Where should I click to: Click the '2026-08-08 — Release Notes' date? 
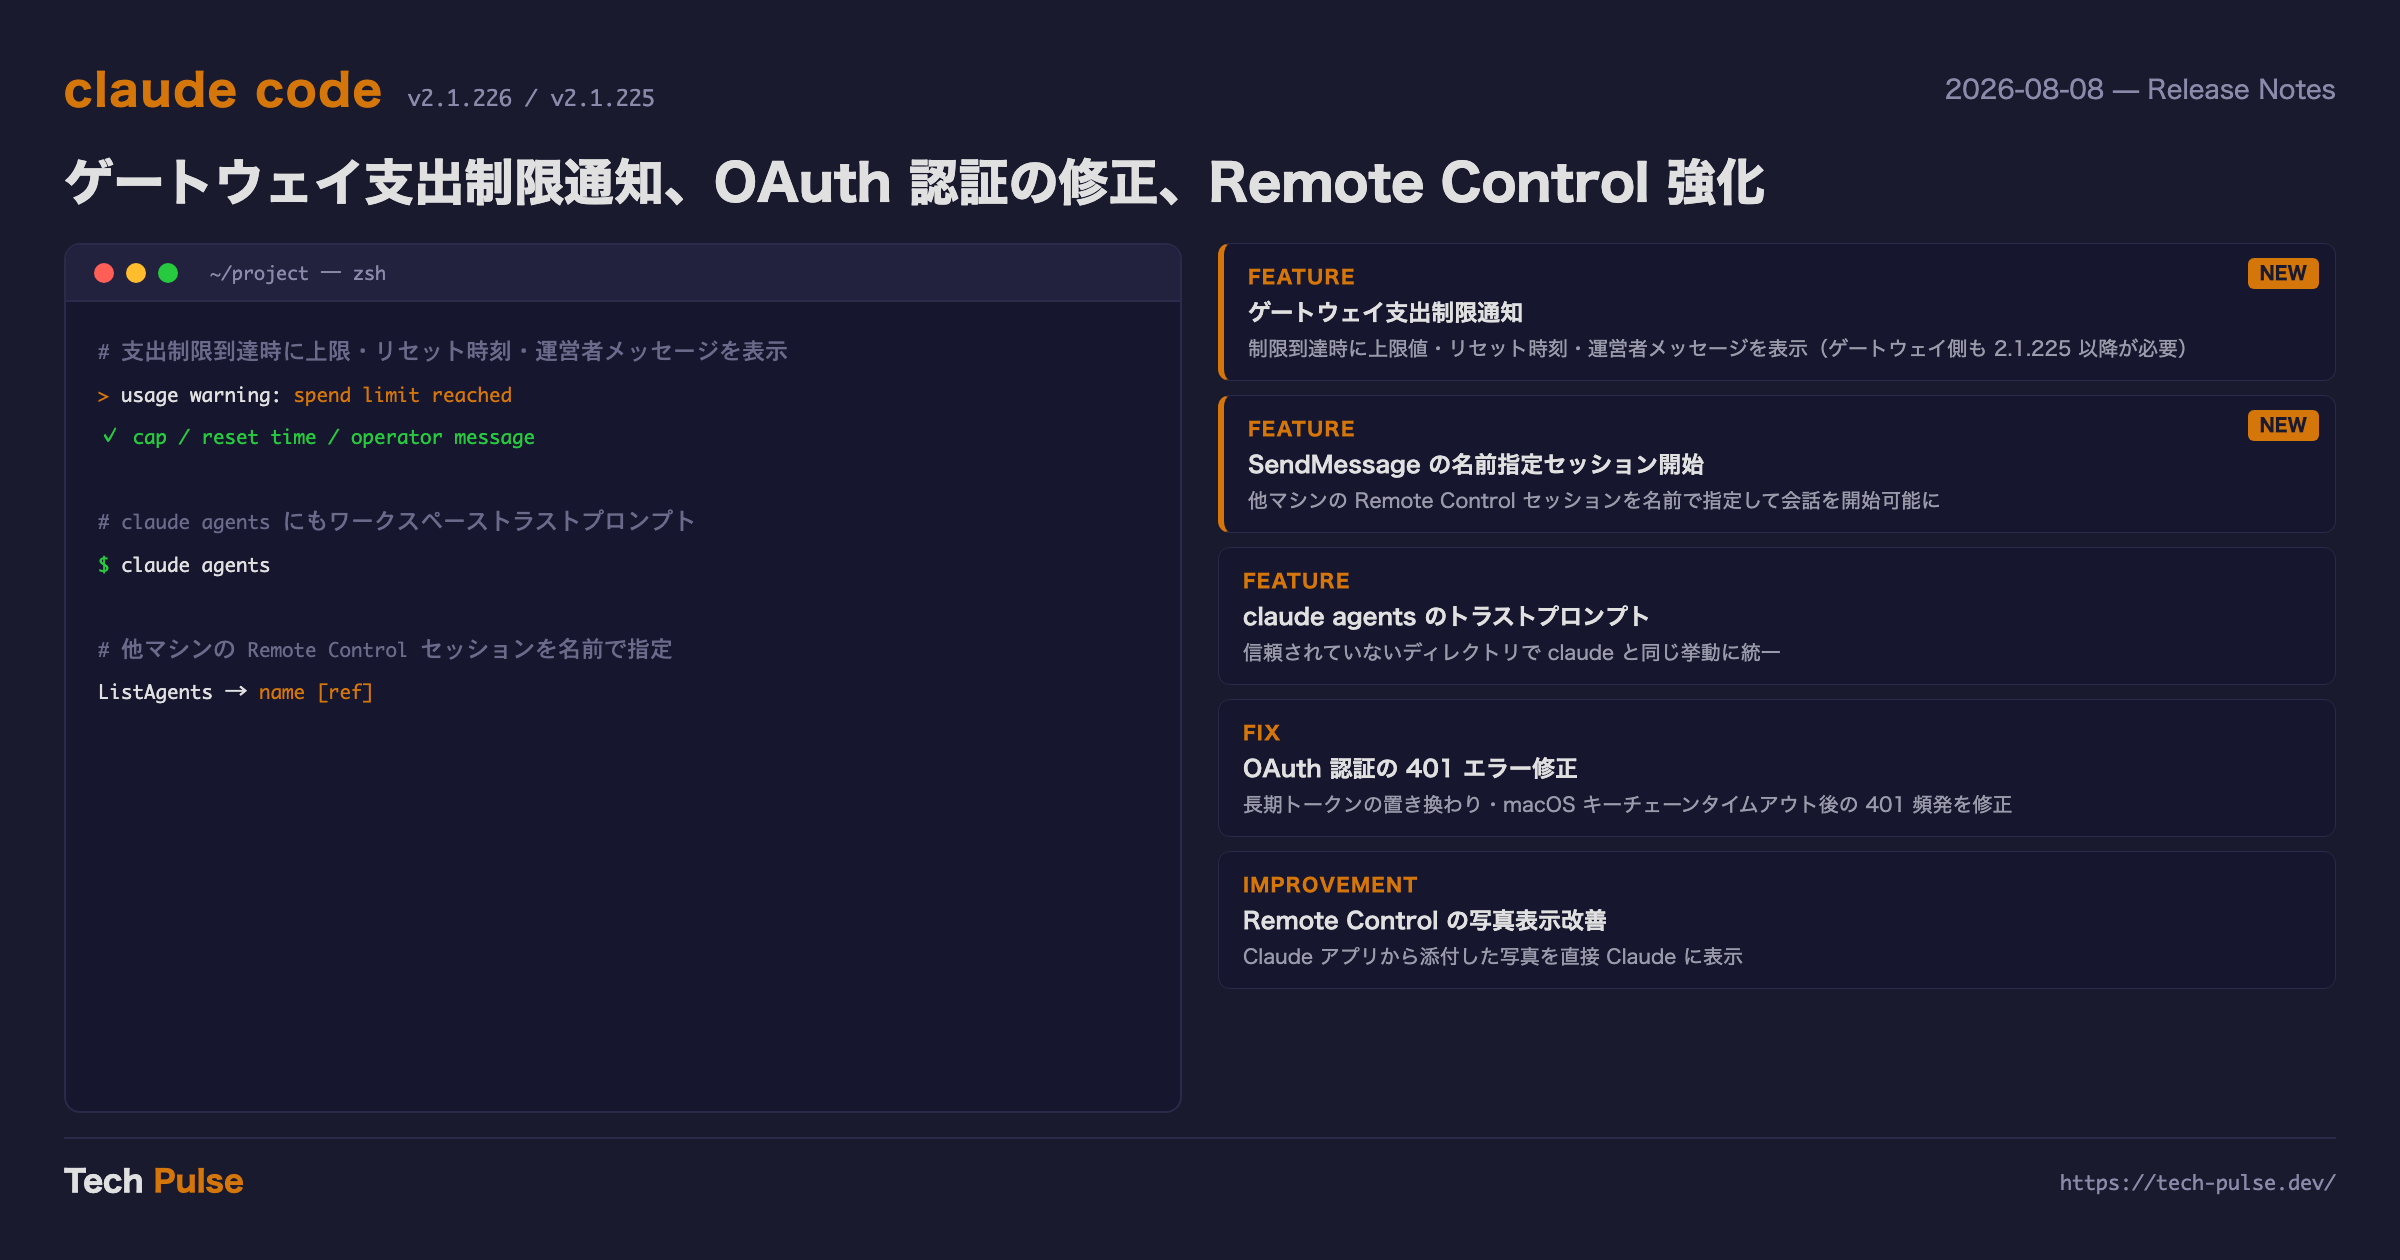pos(2140,89)
